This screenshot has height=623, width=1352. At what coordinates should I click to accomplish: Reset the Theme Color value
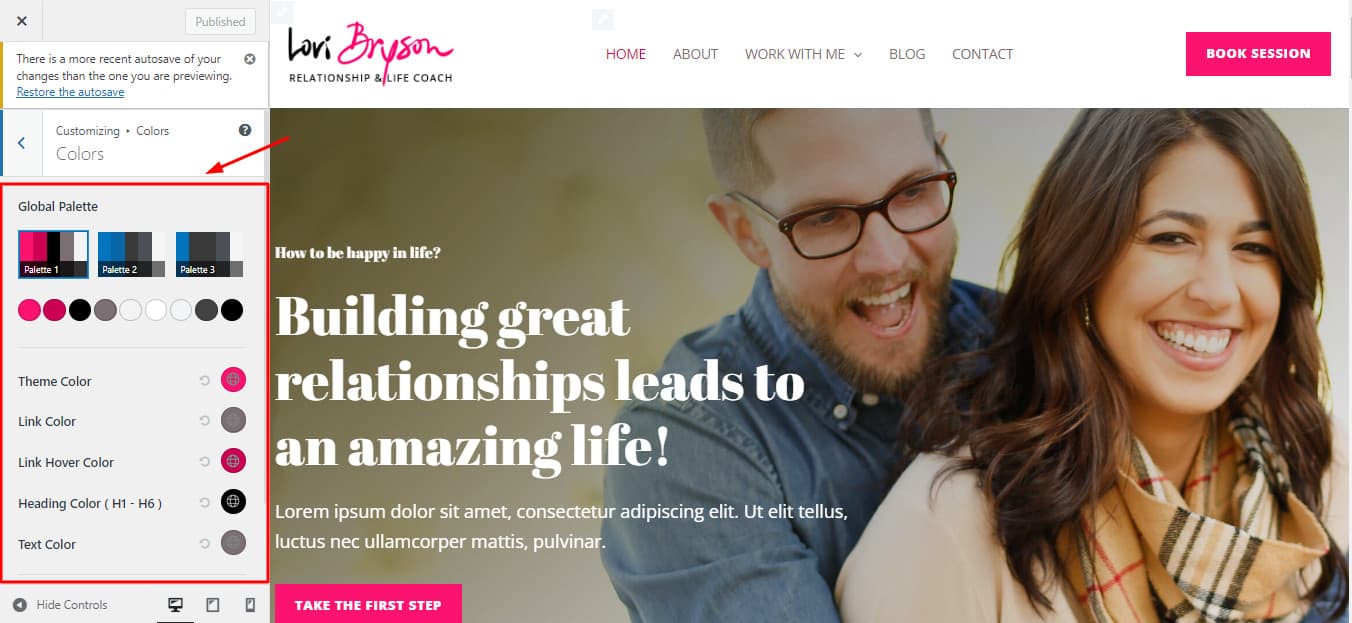[205, 380]
